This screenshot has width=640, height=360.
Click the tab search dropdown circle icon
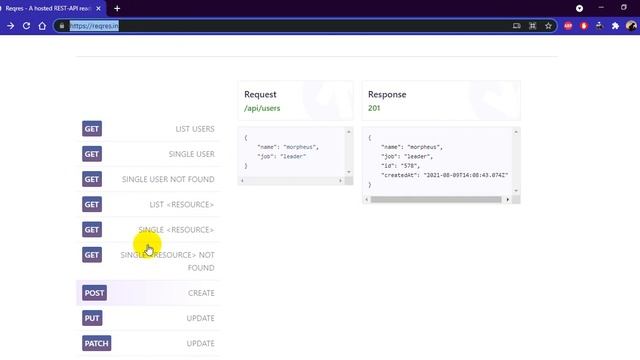[579, 8]
